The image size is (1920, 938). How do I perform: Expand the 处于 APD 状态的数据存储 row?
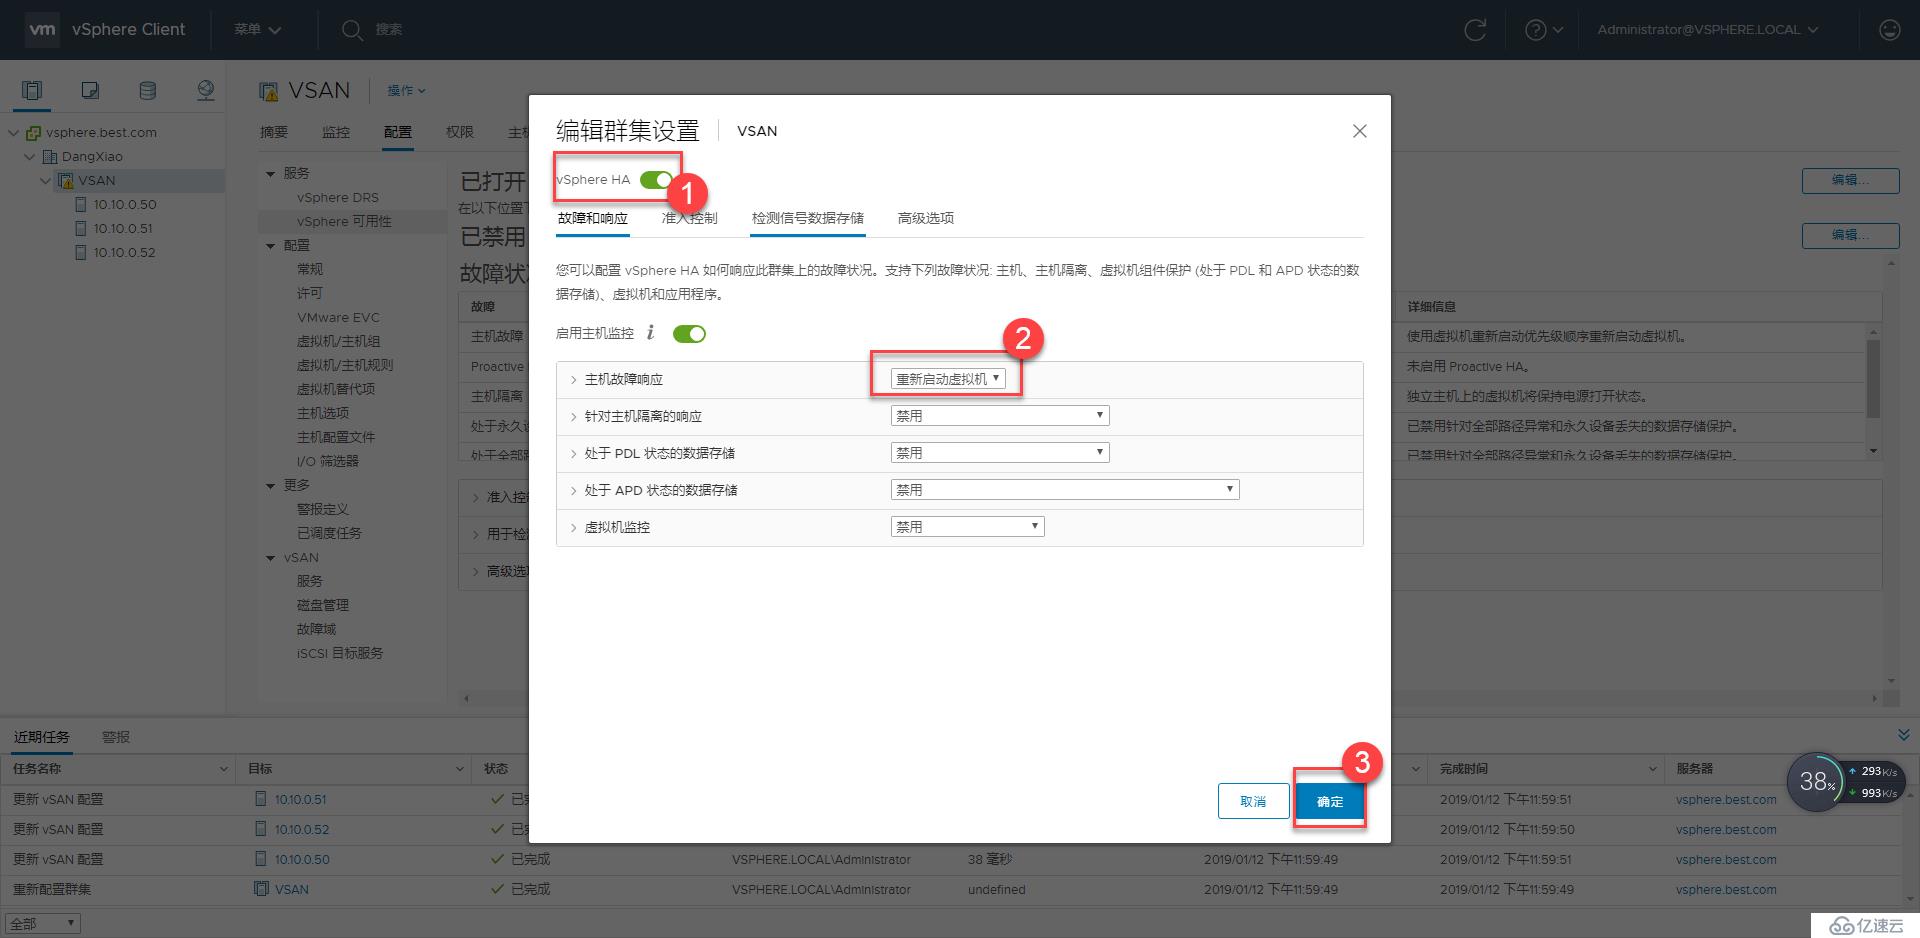click(x=573, y=491)
